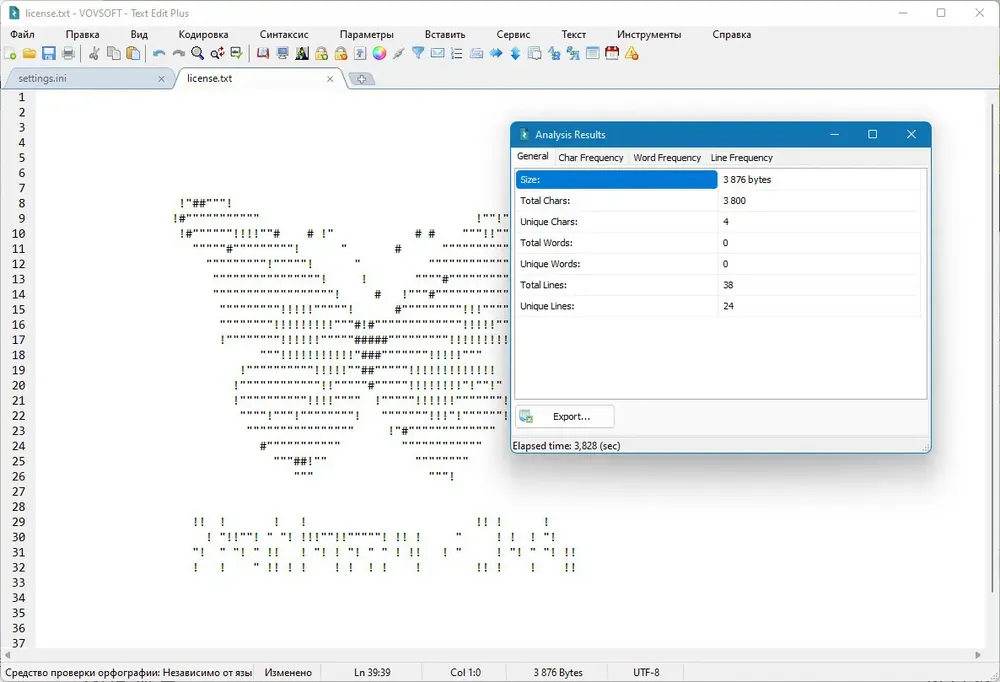
Task: Click the 3 876 Bytes status field
Action: [x=558, y=672]
